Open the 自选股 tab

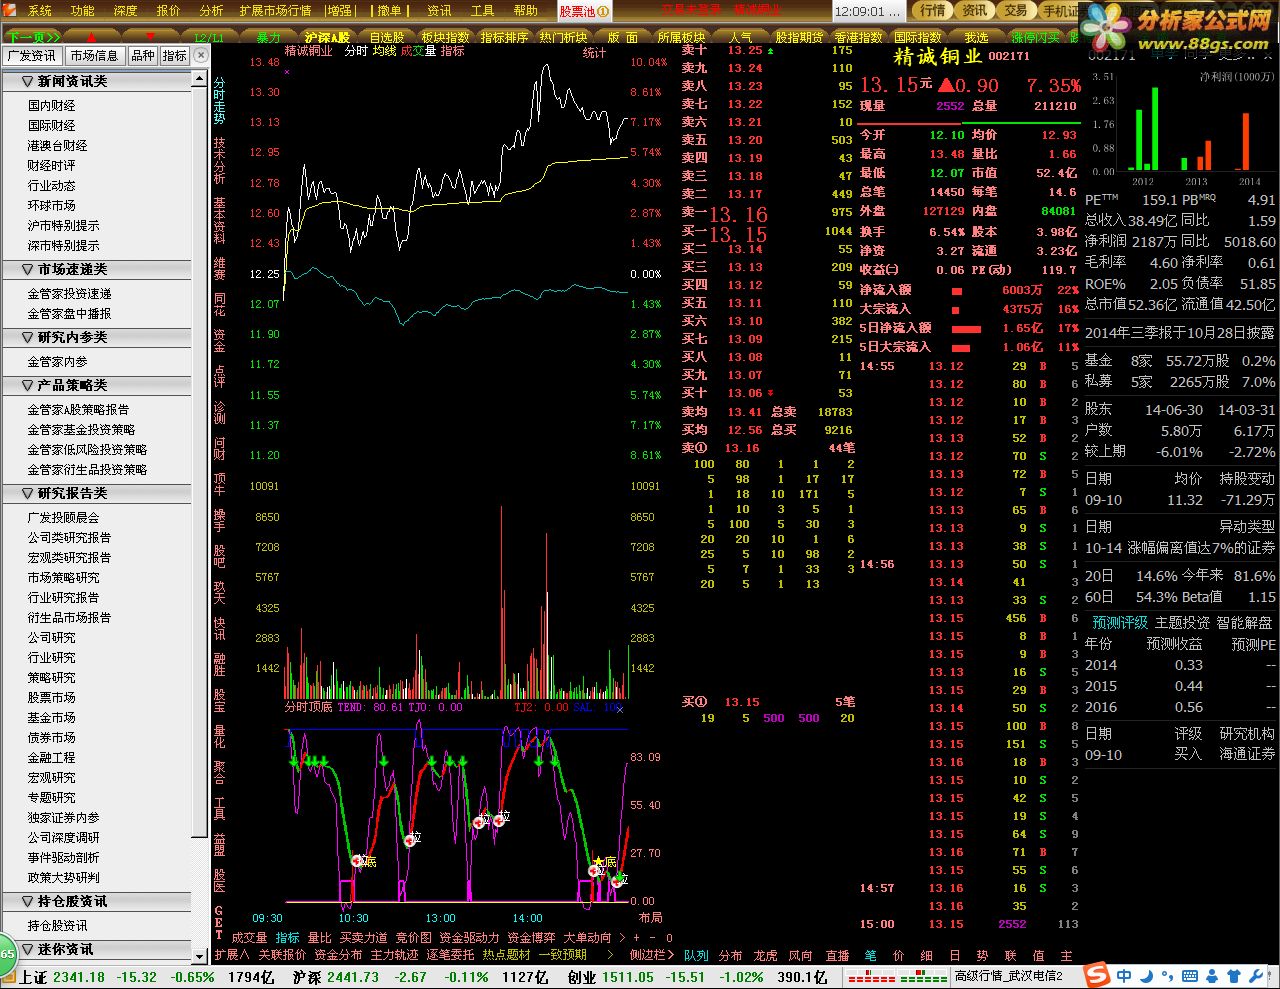(386, 37)
